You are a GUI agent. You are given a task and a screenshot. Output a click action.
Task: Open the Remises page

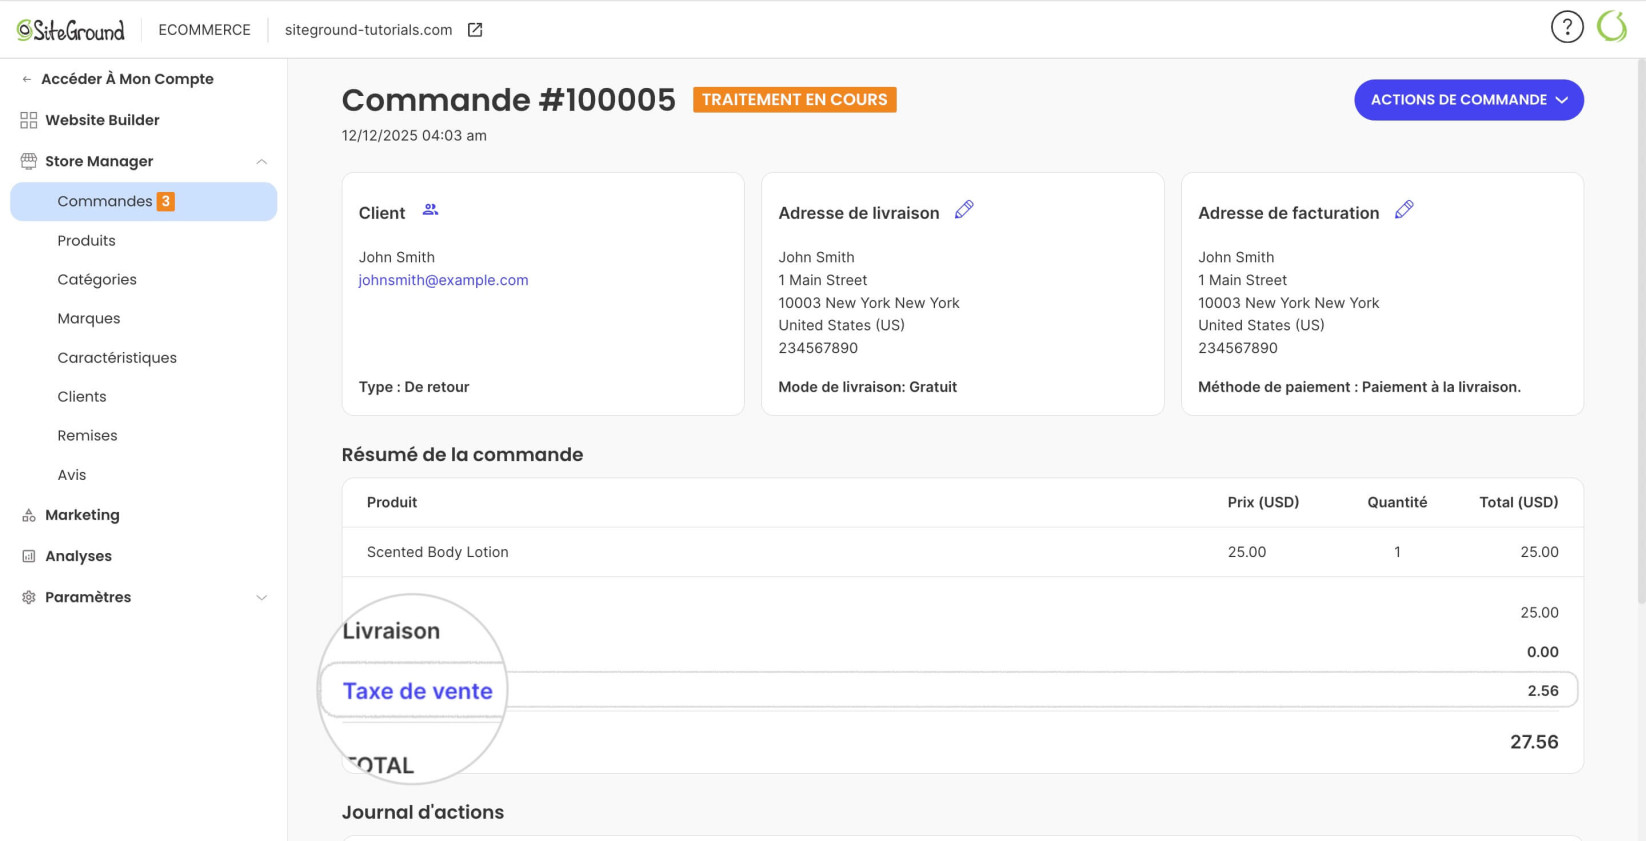coord(87,436)
